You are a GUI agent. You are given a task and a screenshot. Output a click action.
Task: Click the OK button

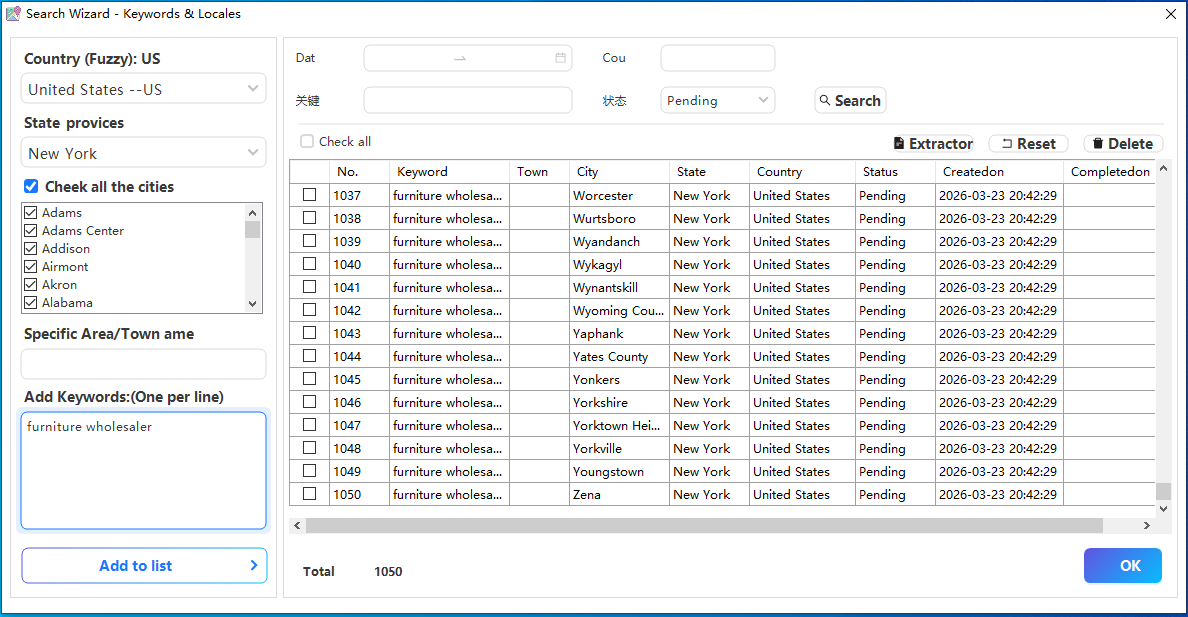click(1122, 565)
